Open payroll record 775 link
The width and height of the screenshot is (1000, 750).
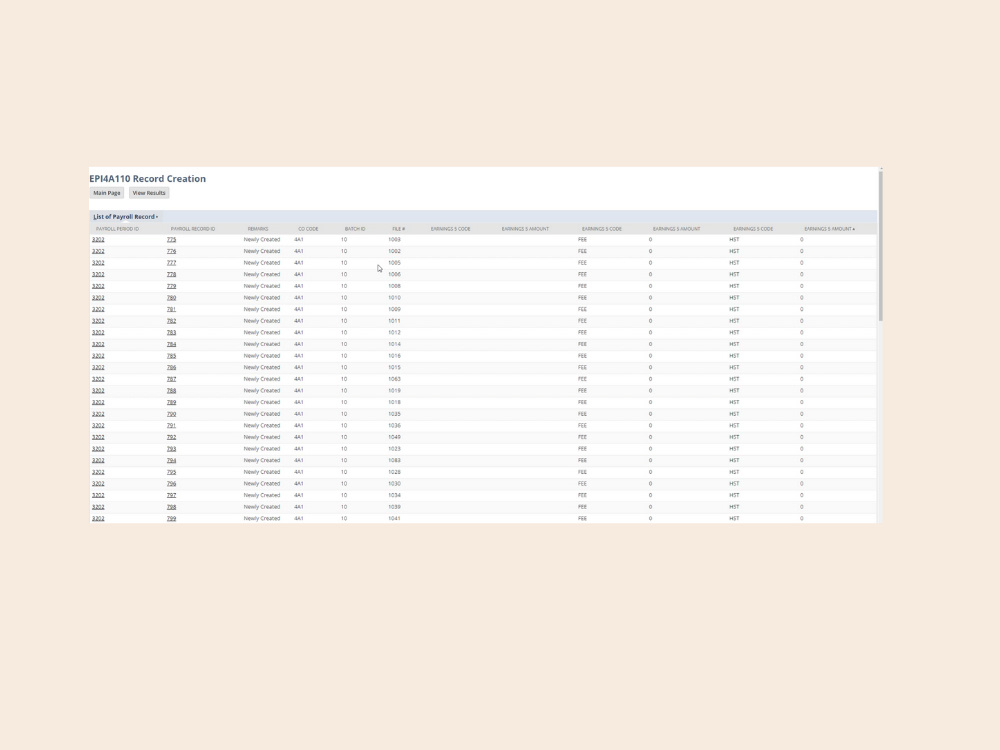172,240
